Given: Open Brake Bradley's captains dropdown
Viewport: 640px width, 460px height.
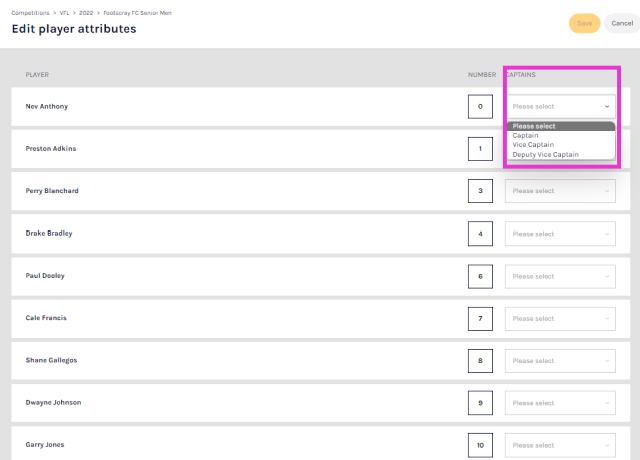Looking at the screenshot, I should (x=560, y=234).
